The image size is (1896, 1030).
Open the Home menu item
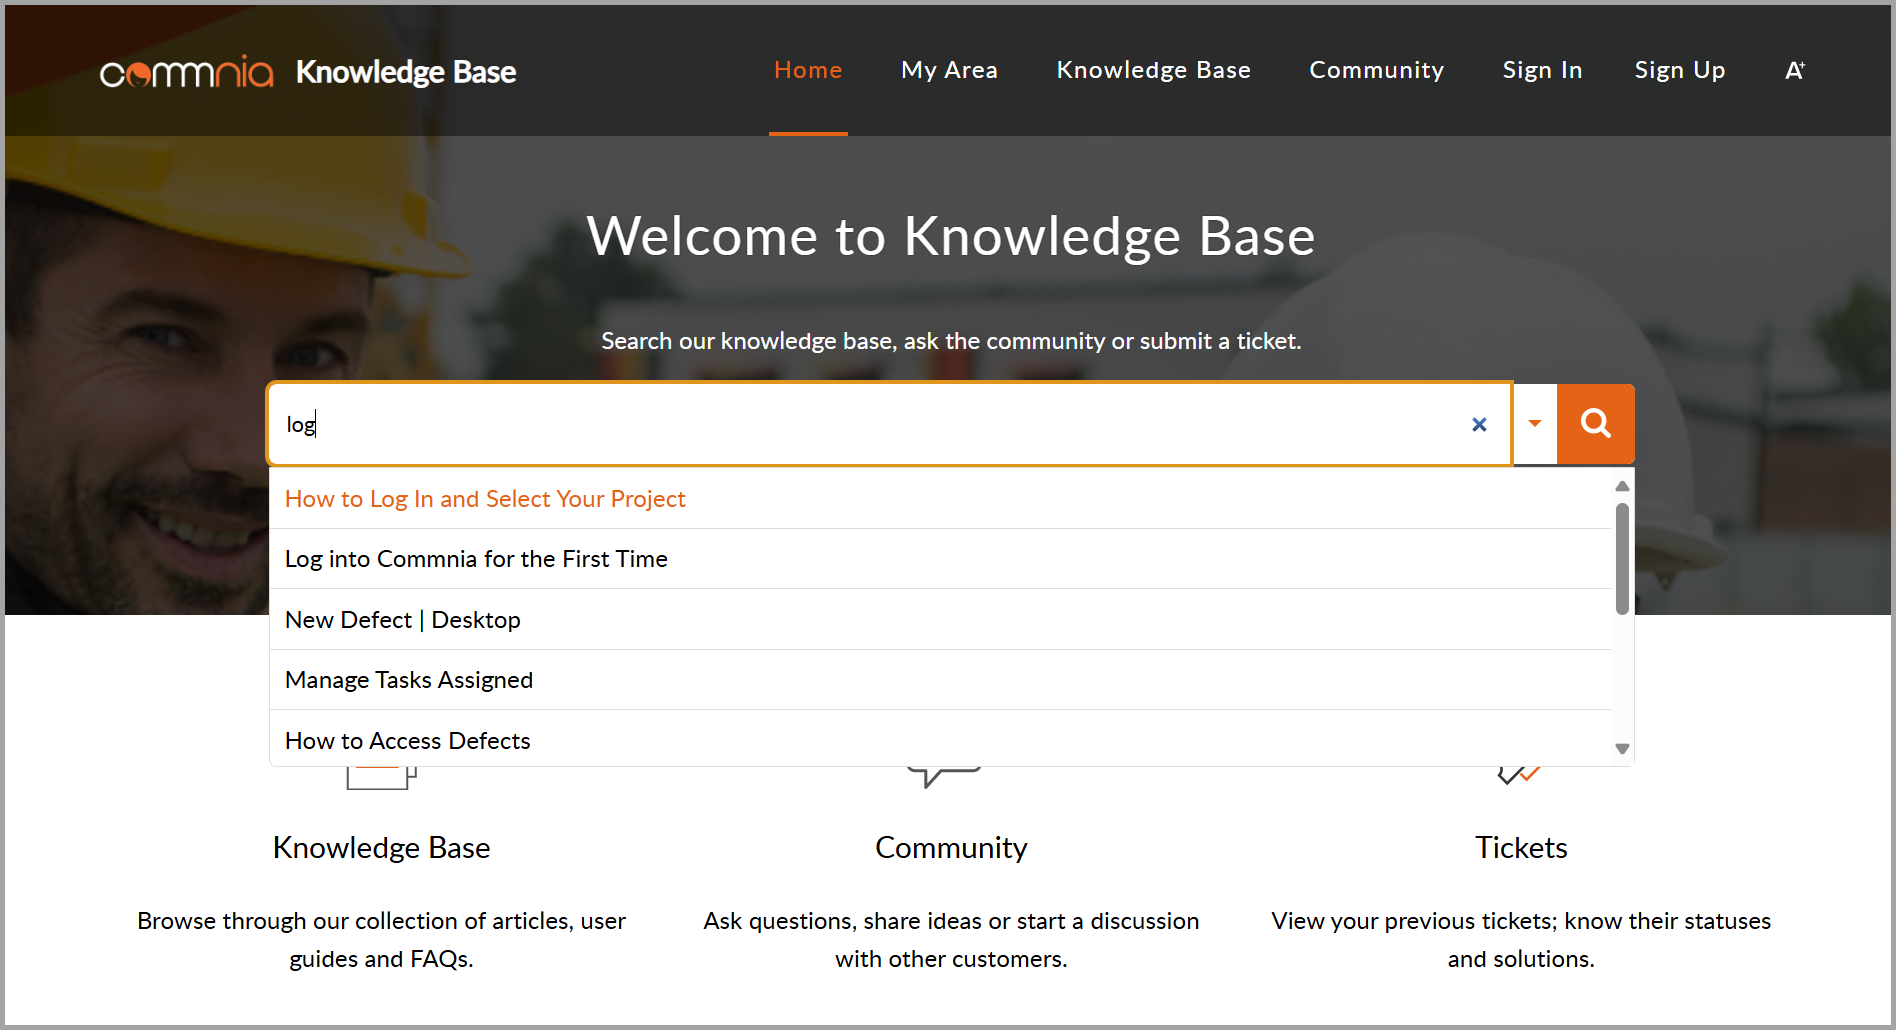pos(808,70)
